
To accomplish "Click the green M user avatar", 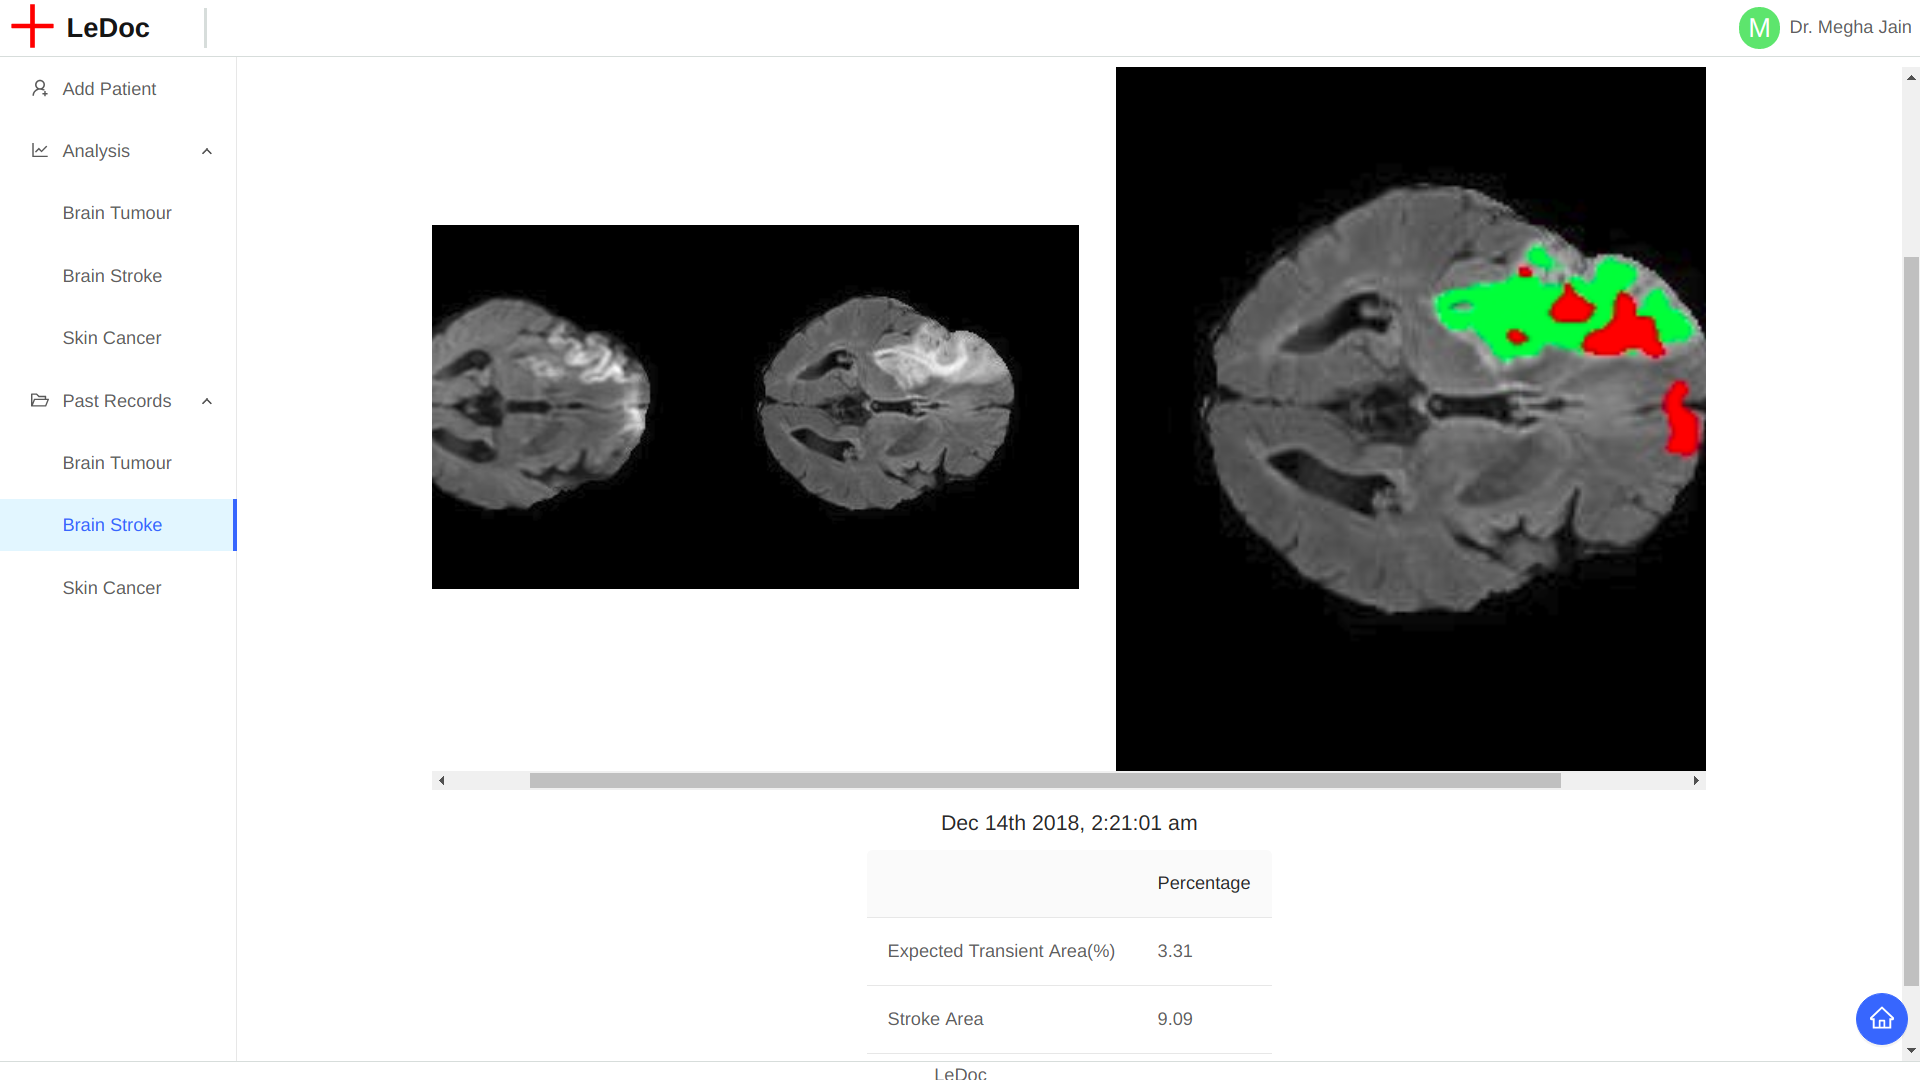I will tap(1759, 28).
